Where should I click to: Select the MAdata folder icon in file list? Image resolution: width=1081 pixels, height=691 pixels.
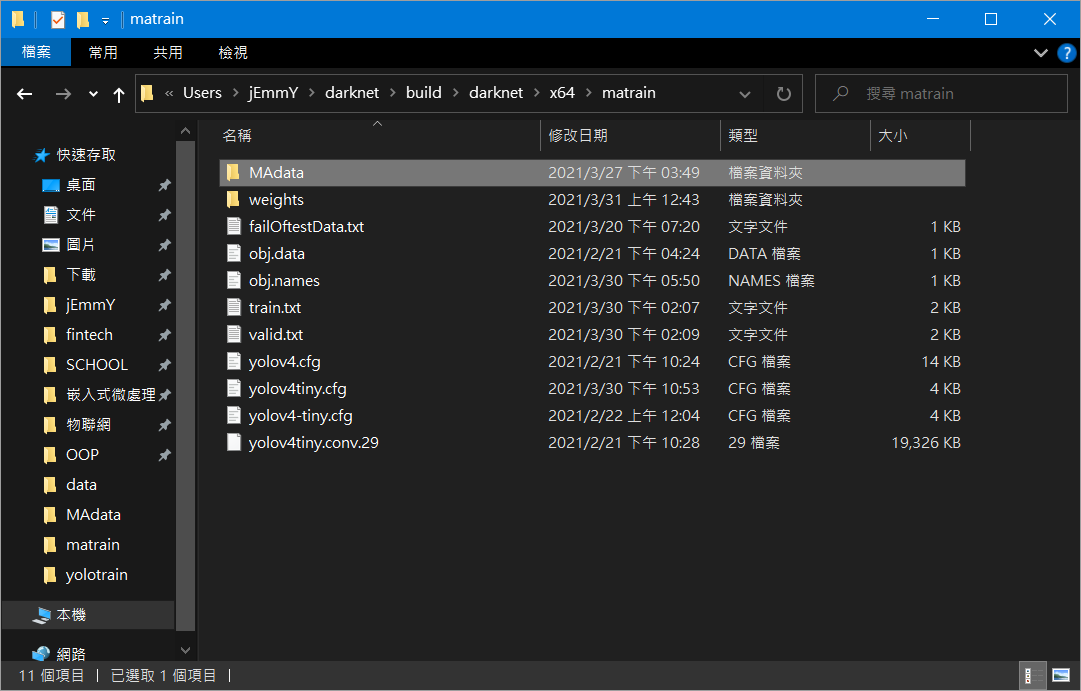[x=234, y=172]
